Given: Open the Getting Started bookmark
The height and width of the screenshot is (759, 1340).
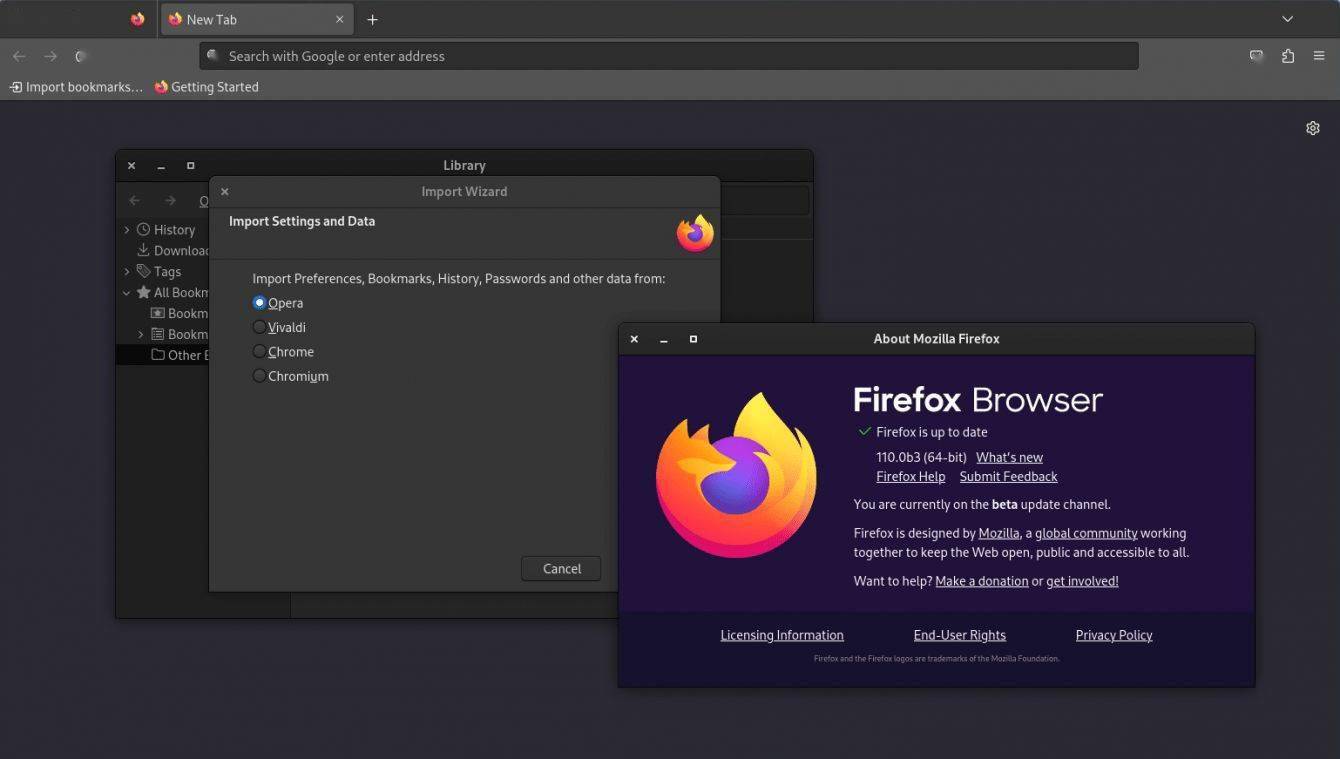Looking at the screenshot, I should click(x=206, y=87).
